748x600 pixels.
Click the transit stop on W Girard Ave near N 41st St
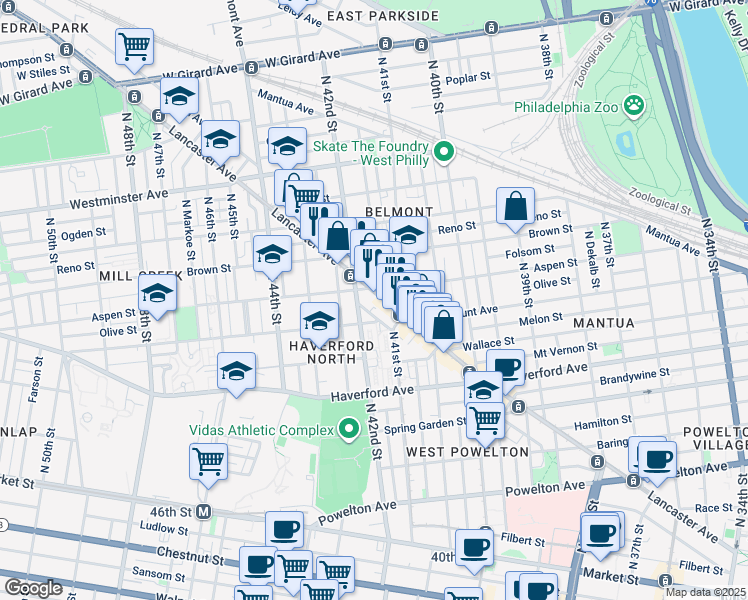(x=385, y=44)
